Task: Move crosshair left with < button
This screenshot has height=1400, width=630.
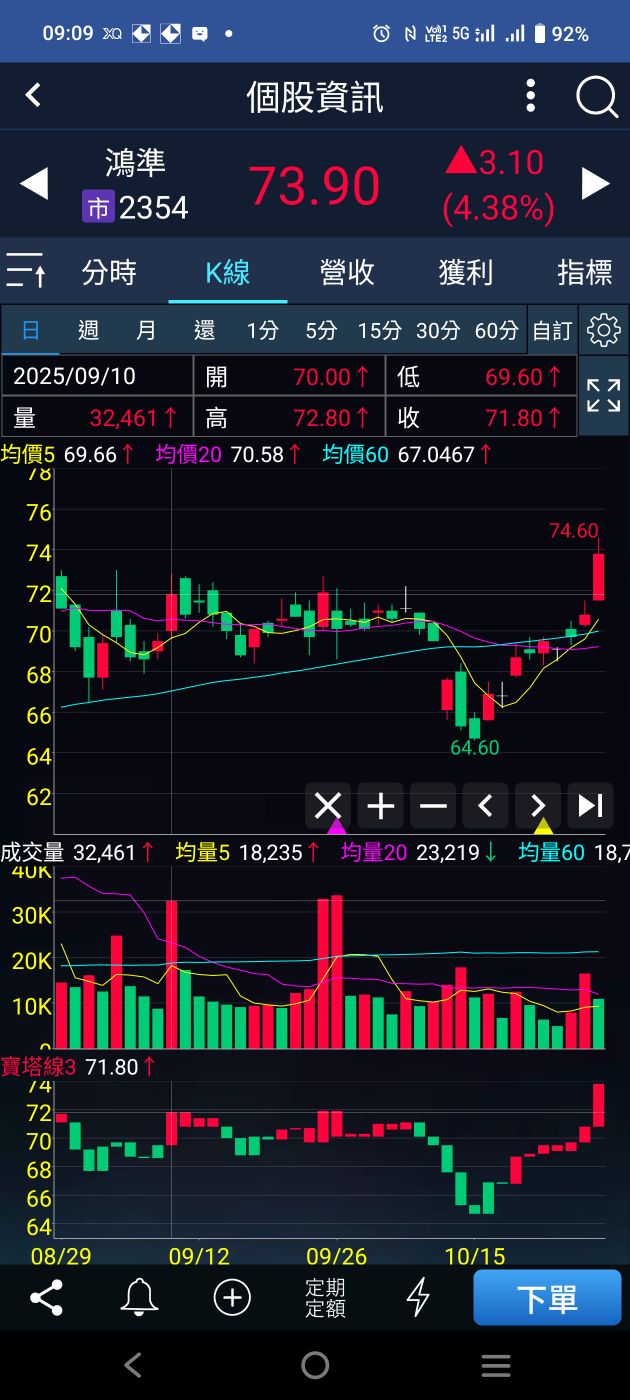Action: click(485, 805)
